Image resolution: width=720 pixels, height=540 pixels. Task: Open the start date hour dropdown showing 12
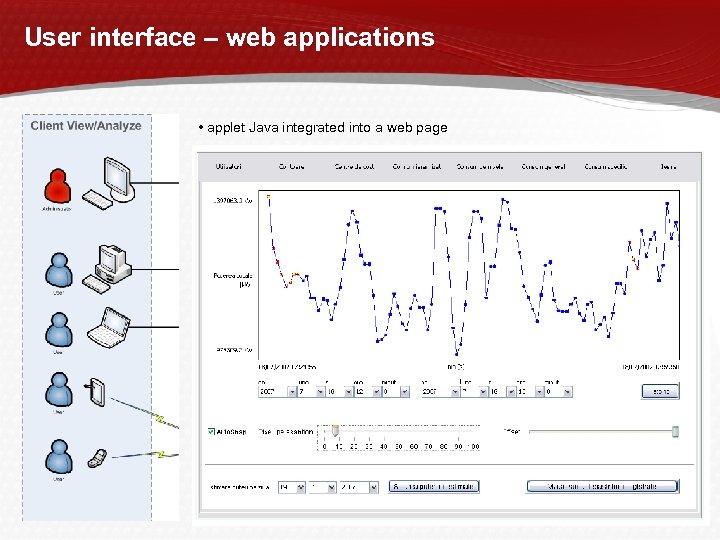[368, 392]
